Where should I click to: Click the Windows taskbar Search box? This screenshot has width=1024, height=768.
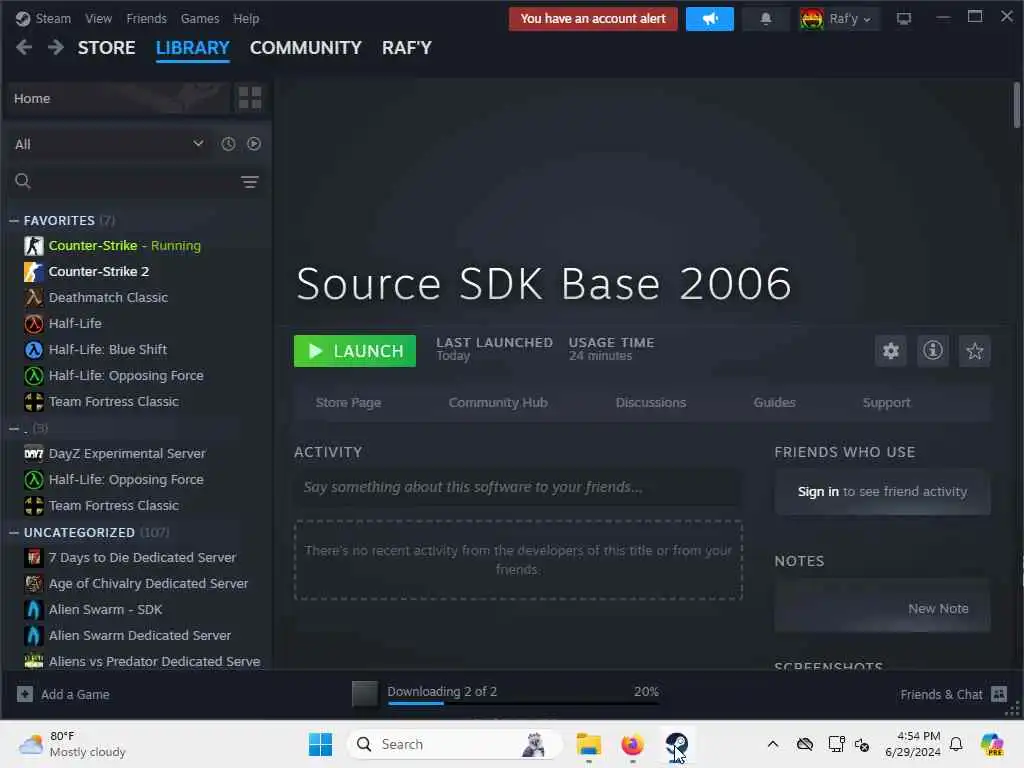[455, 744]
